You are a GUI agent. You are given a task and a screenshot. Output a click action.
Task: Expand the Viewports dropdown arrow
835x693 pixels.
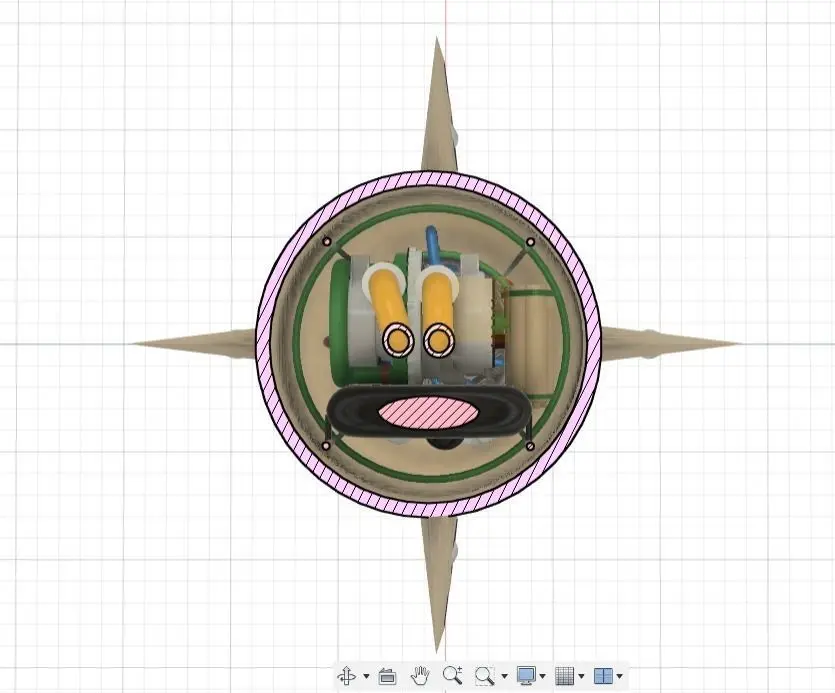click(x=619, y=676)
